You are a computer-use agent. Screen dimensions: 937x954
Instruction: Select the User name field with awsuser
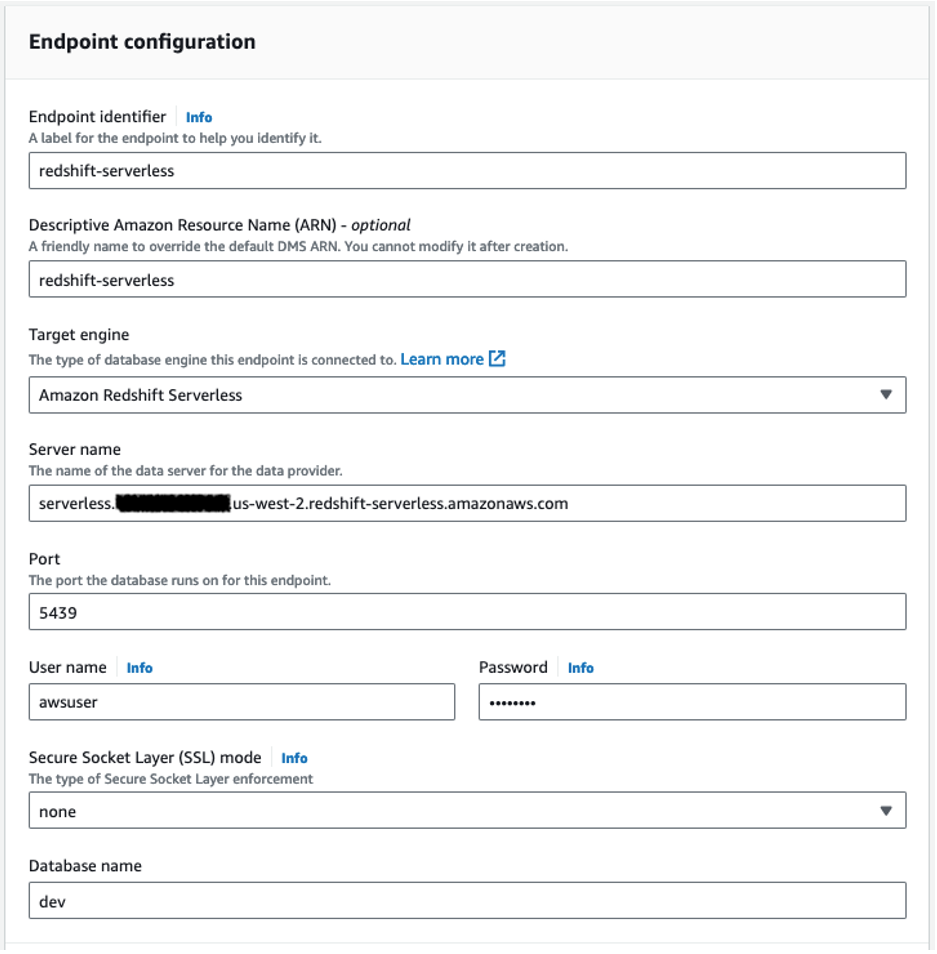pyautogui.click(x=242, y=703)
